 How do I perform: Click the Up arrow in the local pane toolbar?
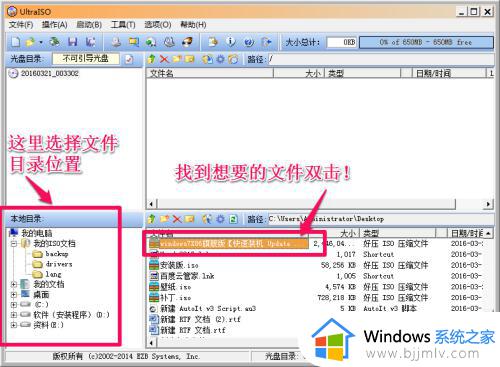tap(152, 219)
